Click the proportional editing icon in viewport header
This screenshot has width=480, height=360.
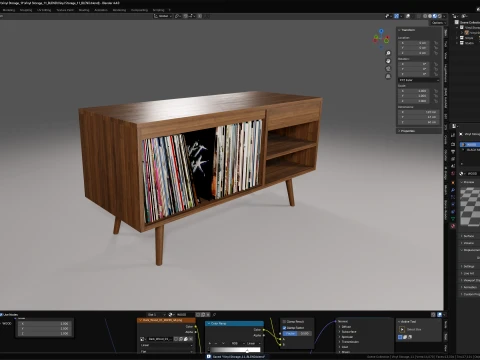pos(200,16)
